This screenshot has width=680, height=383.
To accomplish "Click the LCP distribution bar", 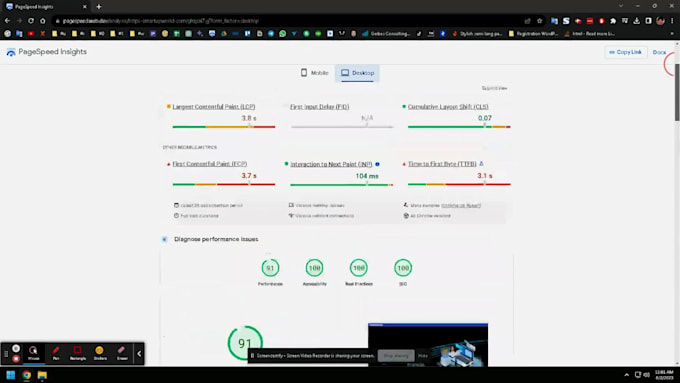I will pos(224,127).
